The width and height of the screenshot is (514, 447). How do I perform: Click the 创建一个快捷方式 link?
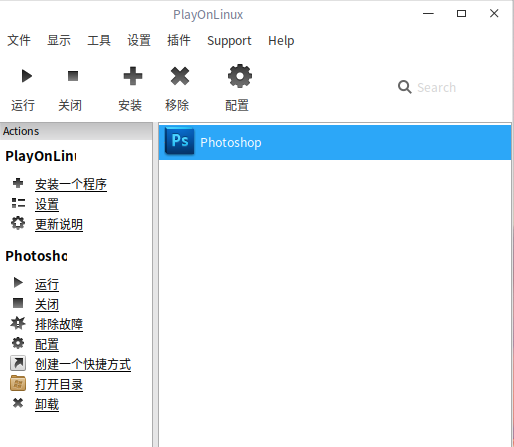coord(83,364)
